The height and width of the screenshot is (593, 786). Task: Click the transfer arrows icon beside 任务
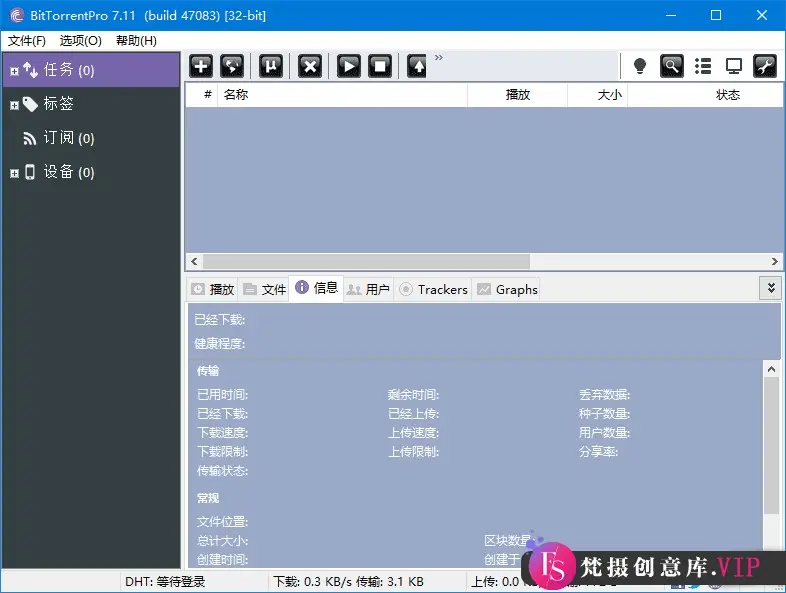[x=31, y=70]
